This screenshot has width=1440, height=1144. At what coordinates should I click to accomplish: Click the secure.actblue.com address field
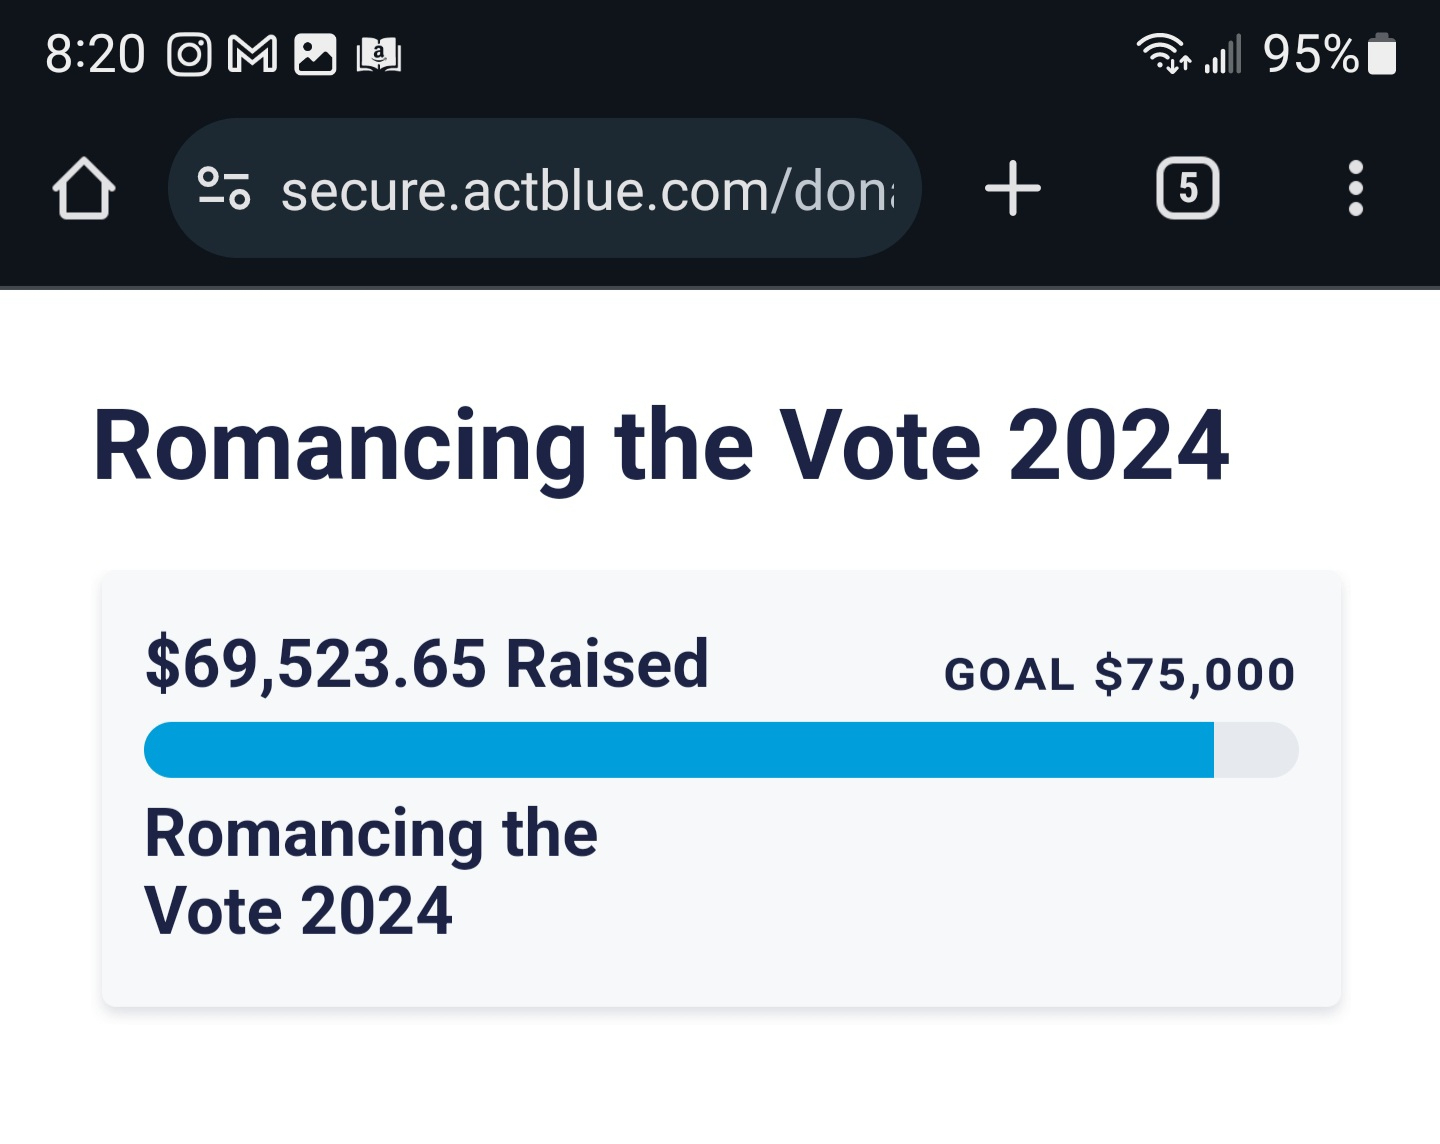588,190
